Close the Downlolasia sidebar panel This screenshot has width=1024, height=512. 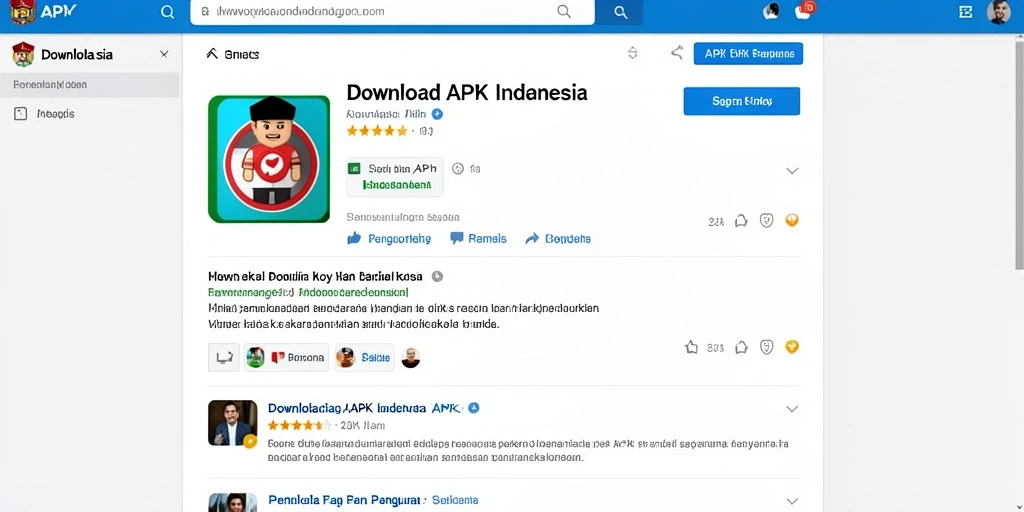[164, 54]
